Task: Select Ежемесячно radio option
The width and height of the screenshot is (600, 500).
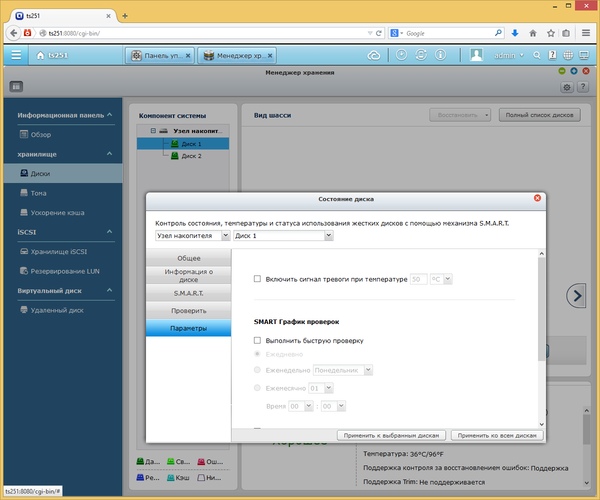Action: [x=257, y=388]
